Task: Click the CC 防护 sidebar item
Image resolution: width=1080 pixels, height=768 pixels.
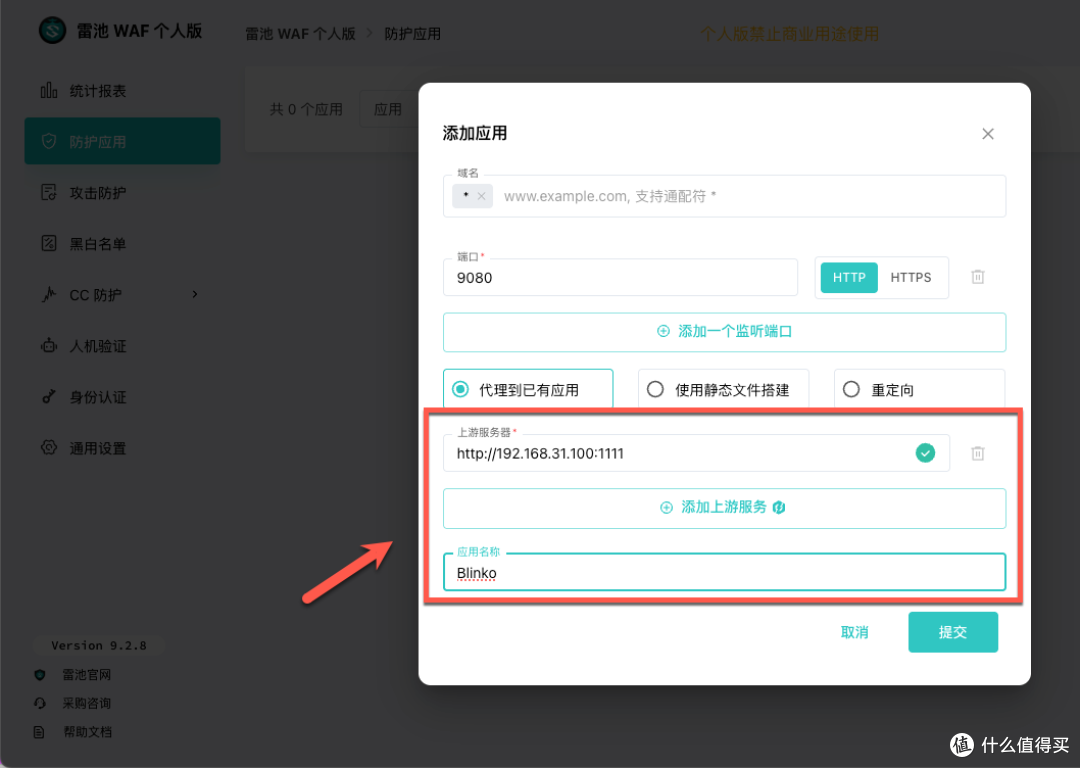Action: coord(122,295)
